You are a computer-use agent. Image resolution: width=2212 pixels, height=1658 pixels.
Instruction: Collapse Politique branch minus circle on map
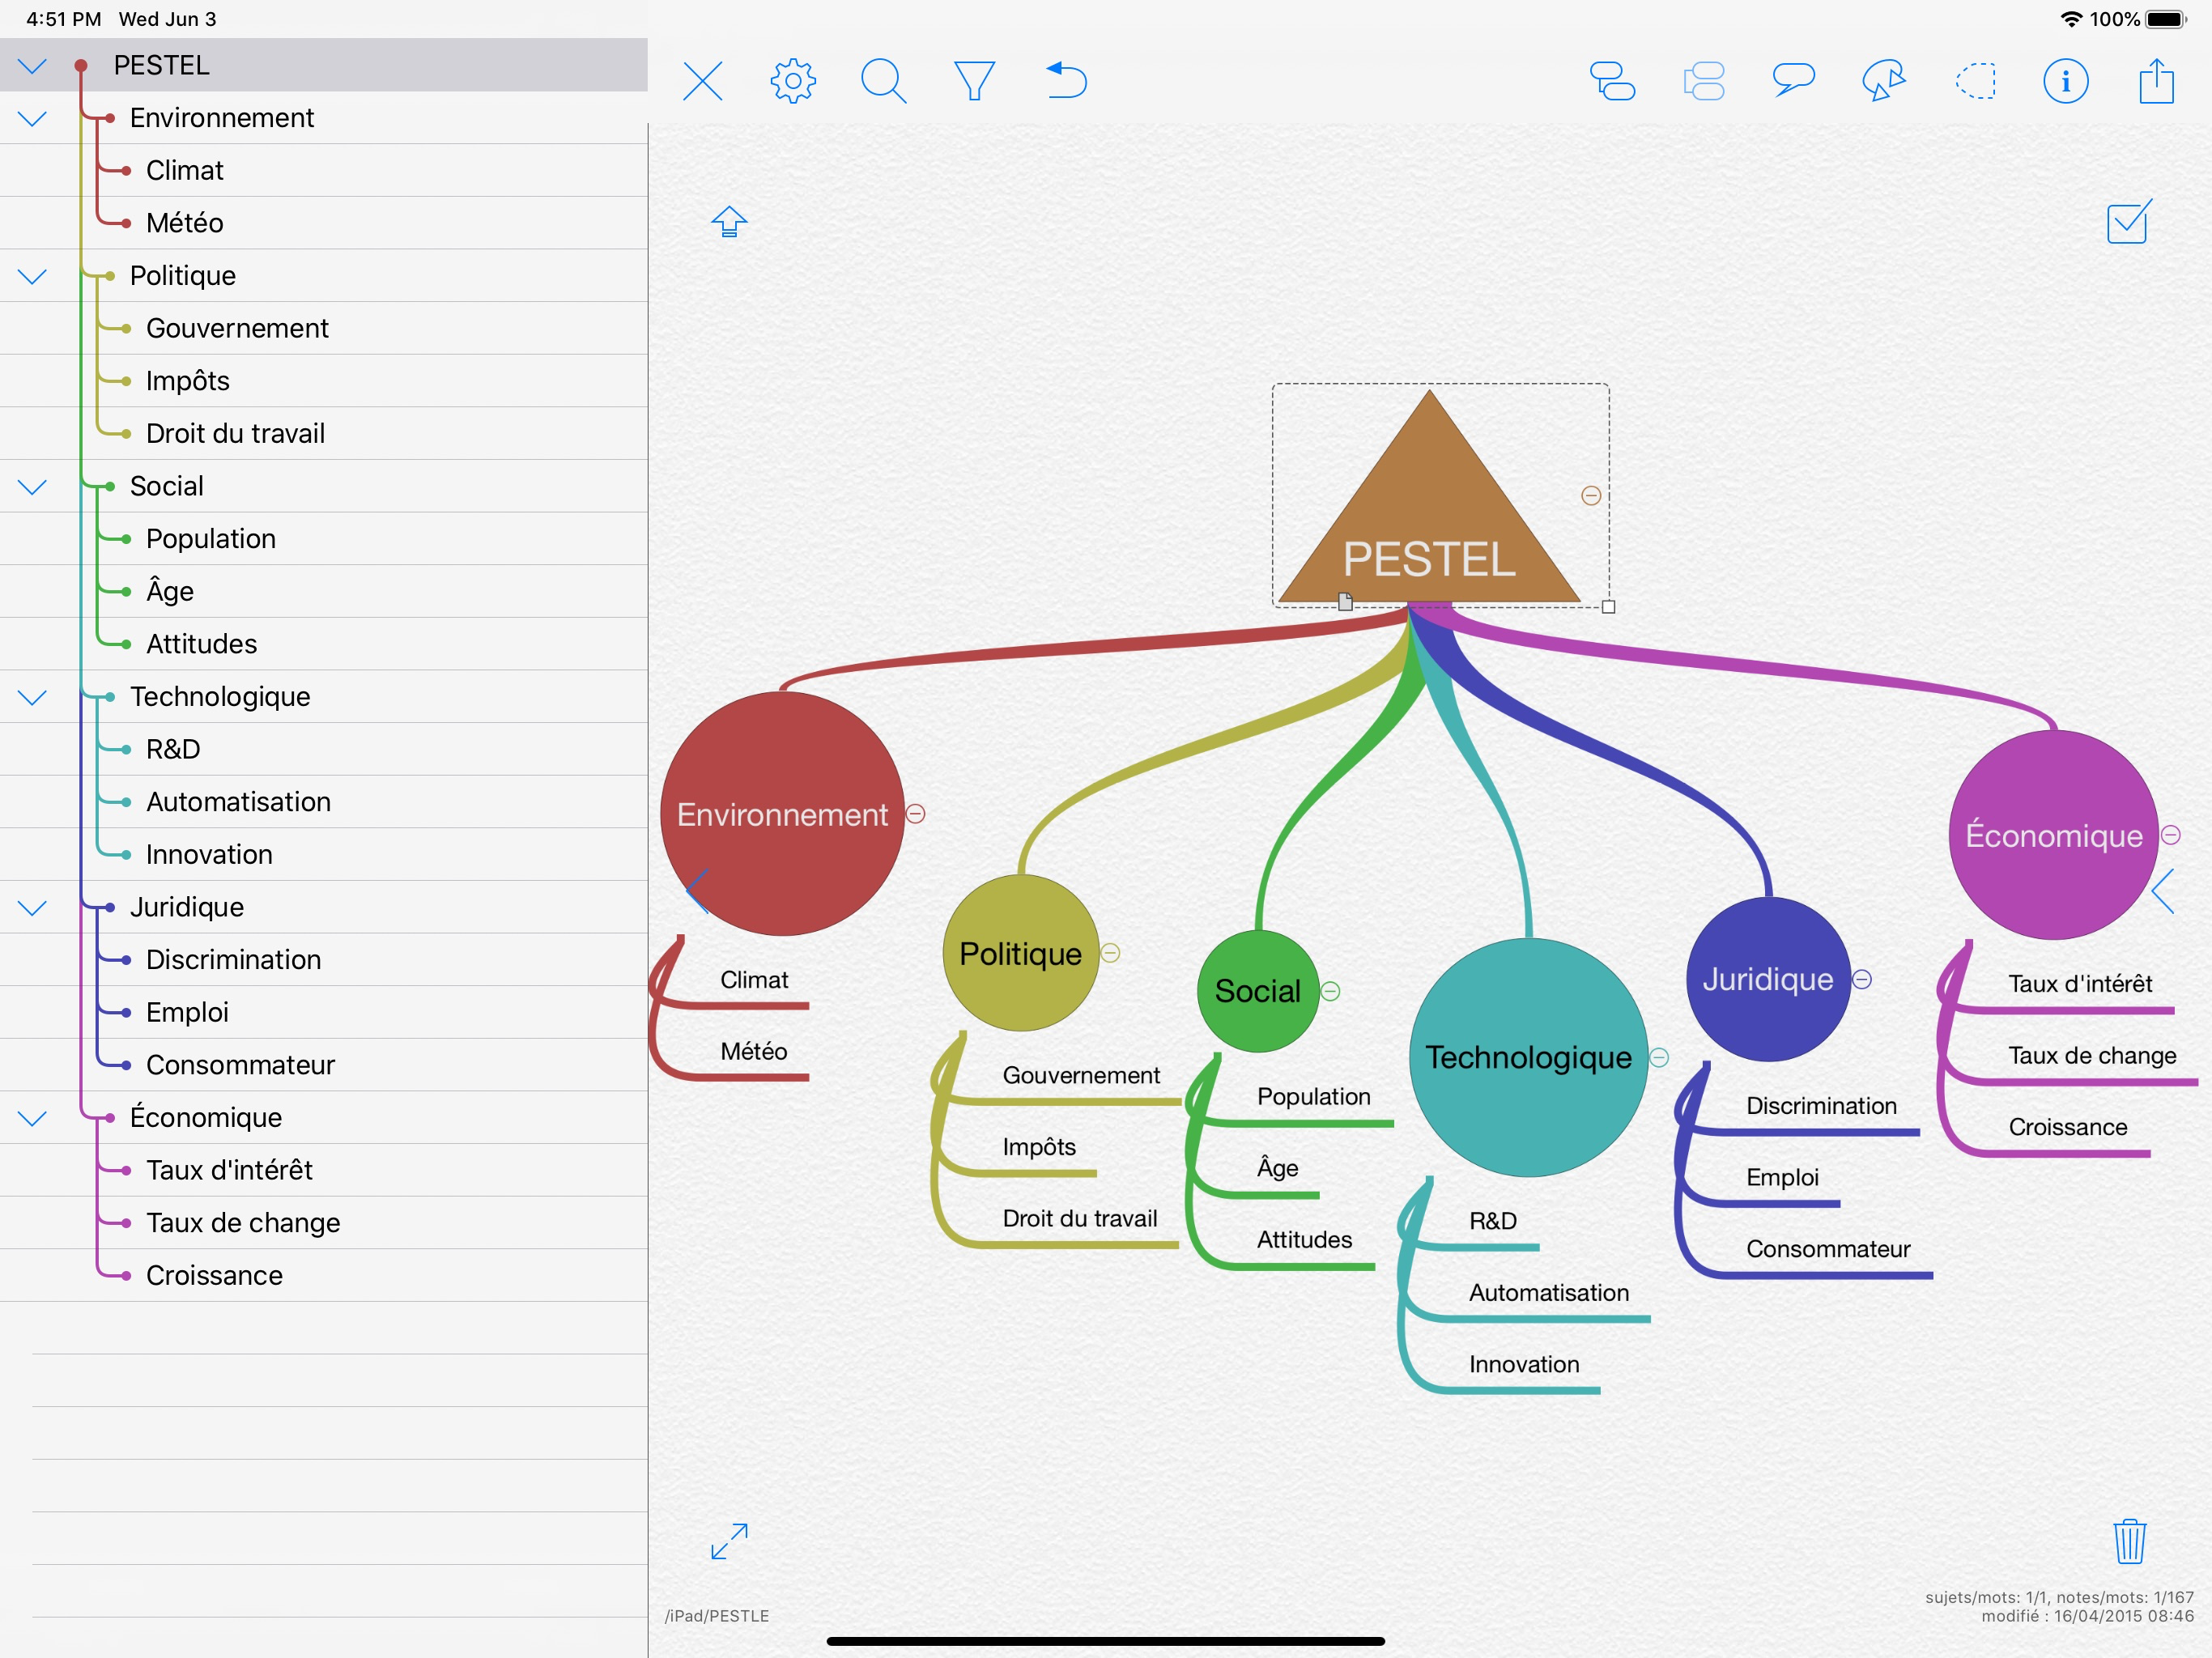pos(1110,953)
